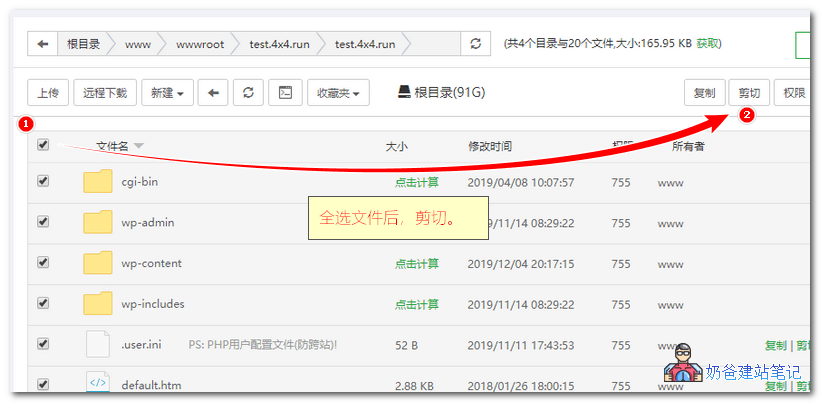Click the cgi-bin folder name
Screen dimensions: 821x403
point(139,182)
